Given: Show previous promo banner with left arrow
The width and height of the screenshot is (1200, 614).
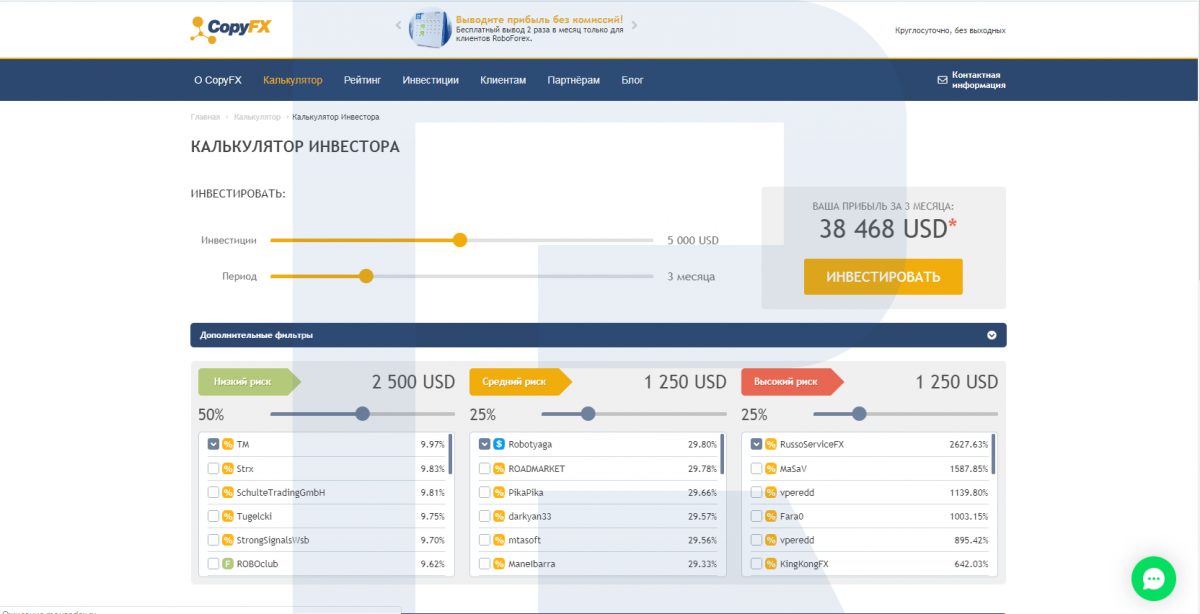Looking at the screenshot, I should tap(399, 25).
